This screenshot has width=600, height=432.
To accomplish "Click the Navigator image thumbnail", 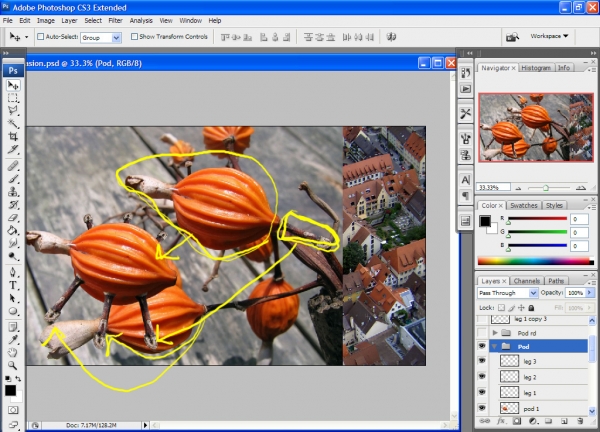I will click(536, 127).
